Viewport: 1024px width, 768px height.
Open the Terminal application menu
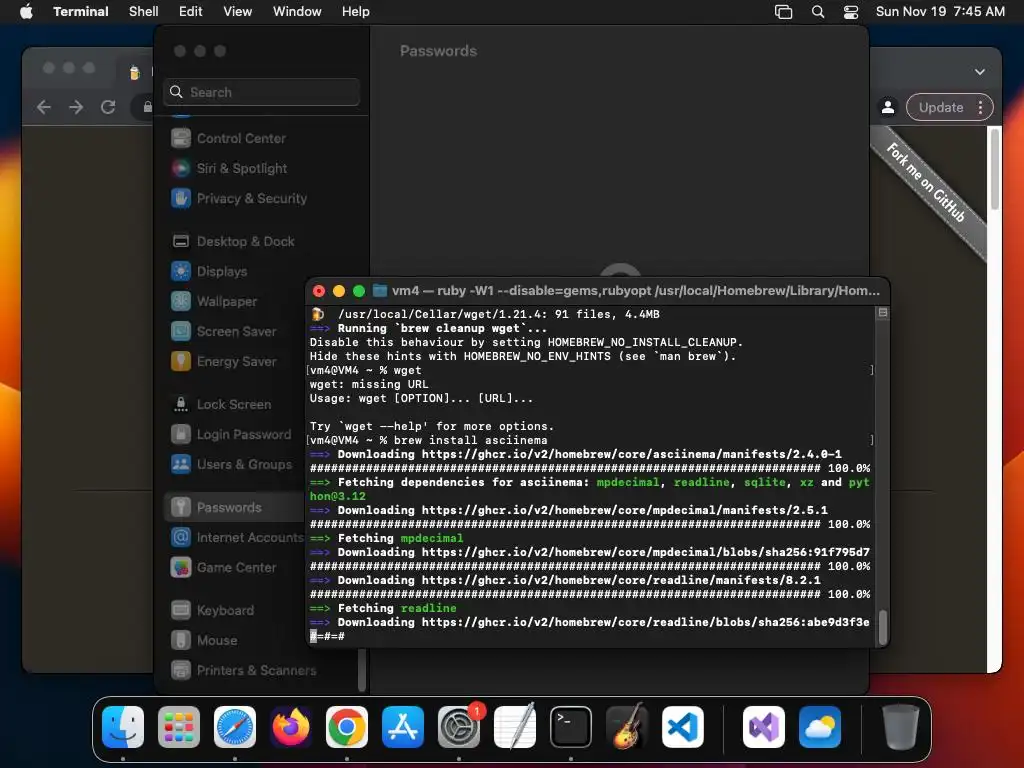[x=81, y=11]
